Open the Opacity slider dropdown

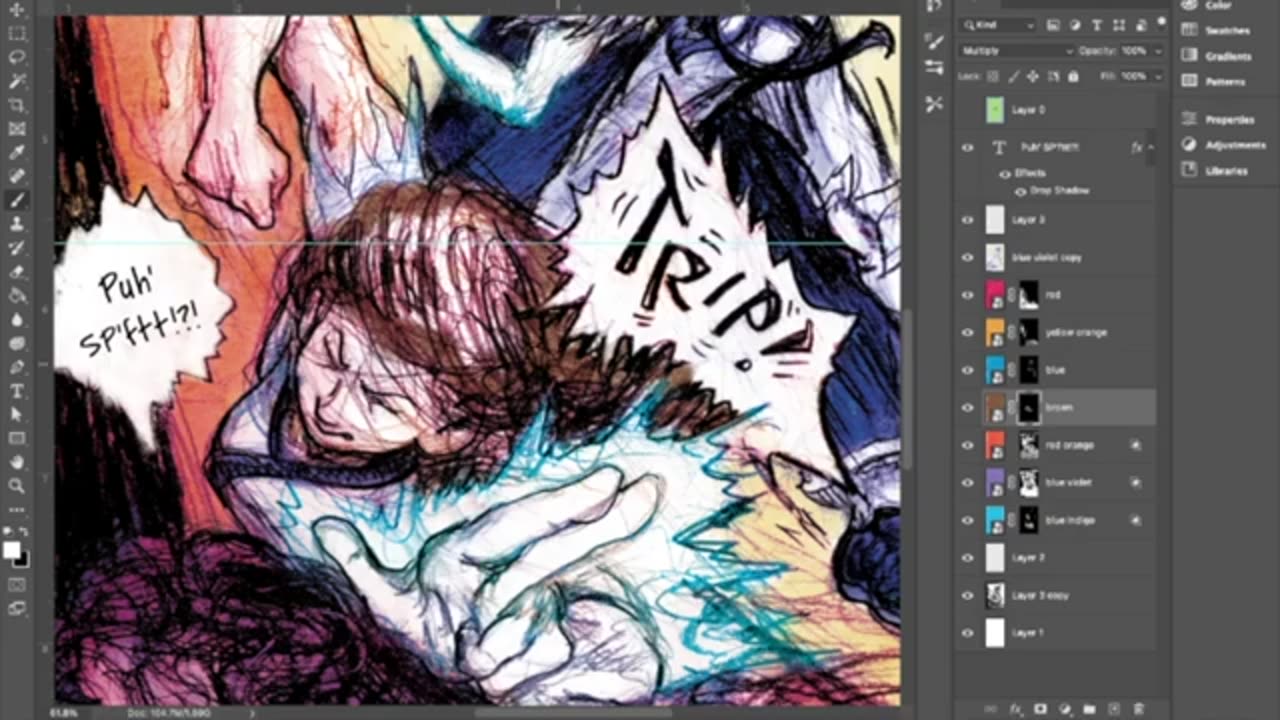[x=1159, y=51]
